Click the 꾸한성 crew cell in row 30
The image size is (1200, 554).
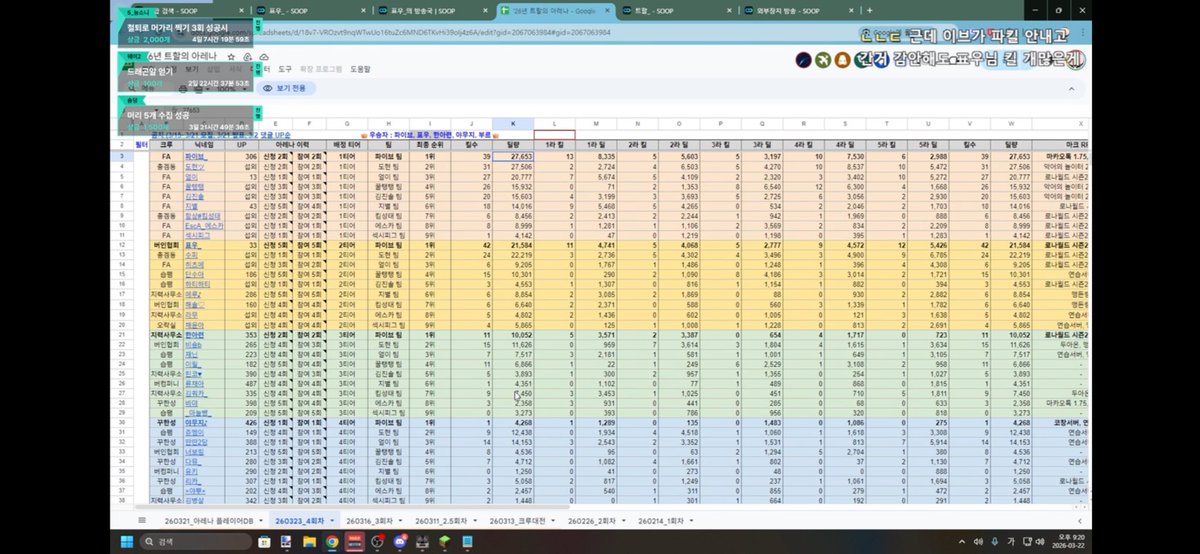(x=166, y=422)
